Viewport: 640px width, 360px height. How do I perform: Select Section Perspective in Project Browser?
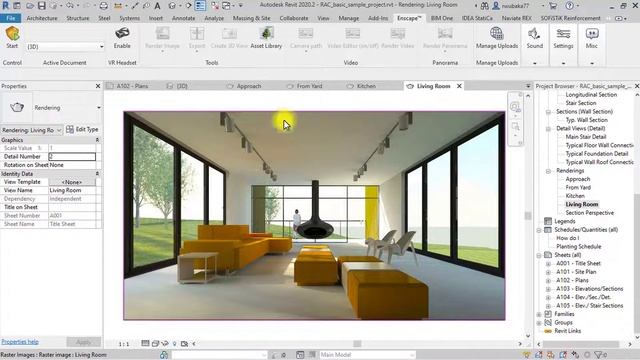click(x=589, y=213)
